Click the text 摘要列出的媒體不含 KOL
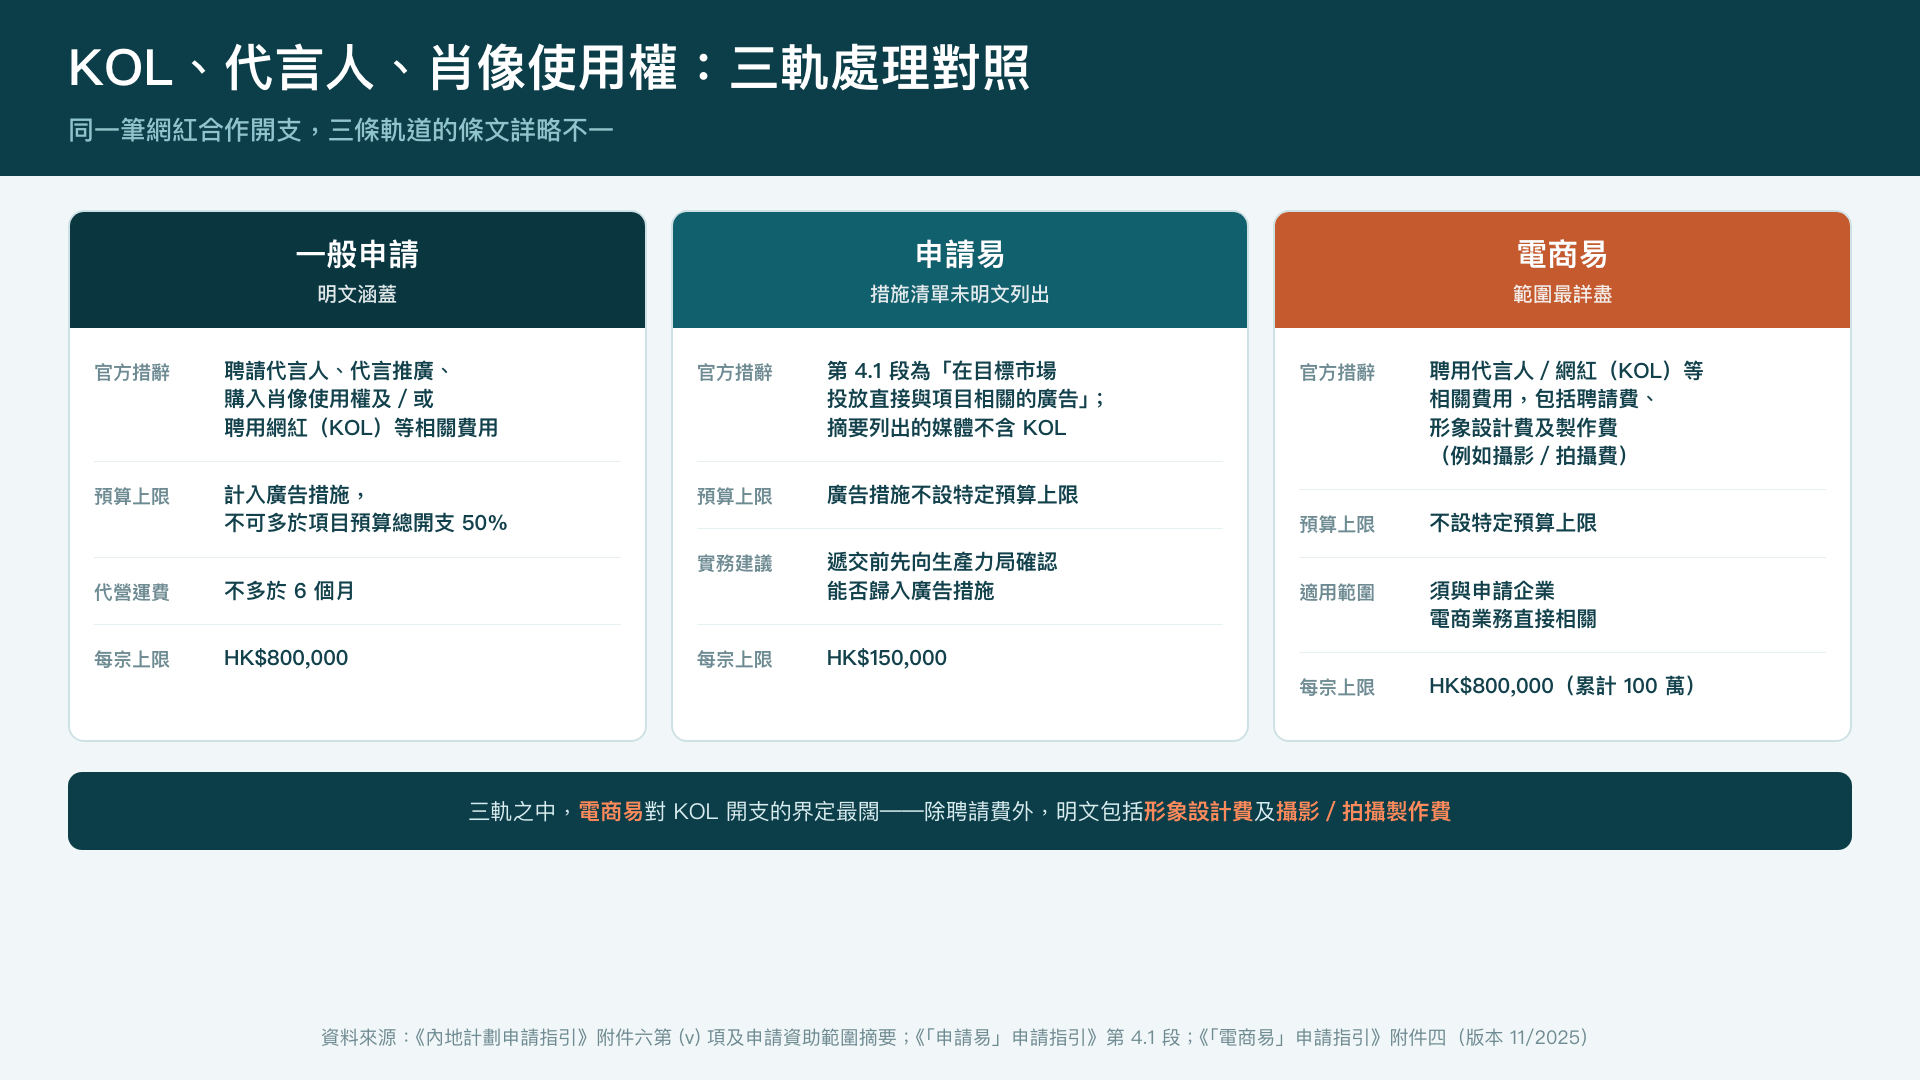 (x=947, y=428)
